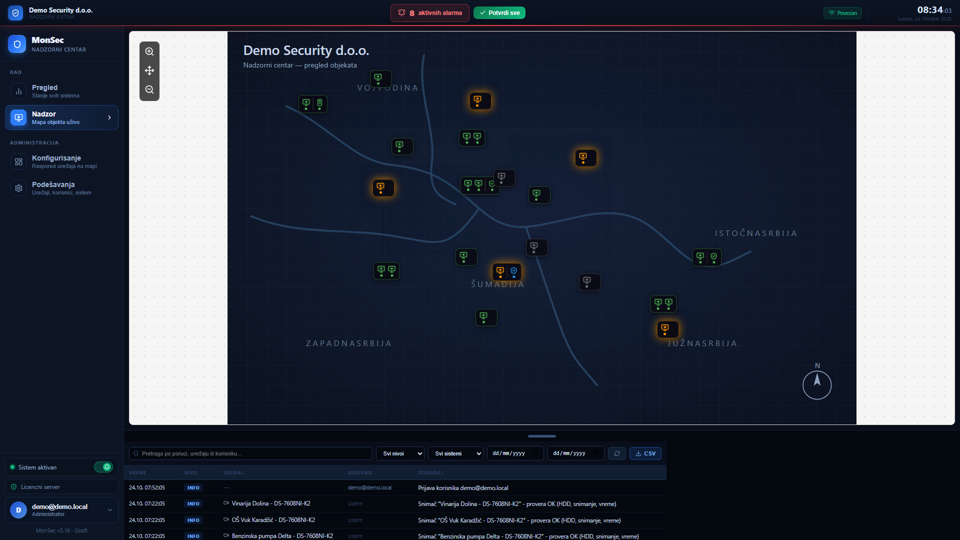Click the Licencni server shield status
This screenshot has width=960, height=540.
pos(61,487)
